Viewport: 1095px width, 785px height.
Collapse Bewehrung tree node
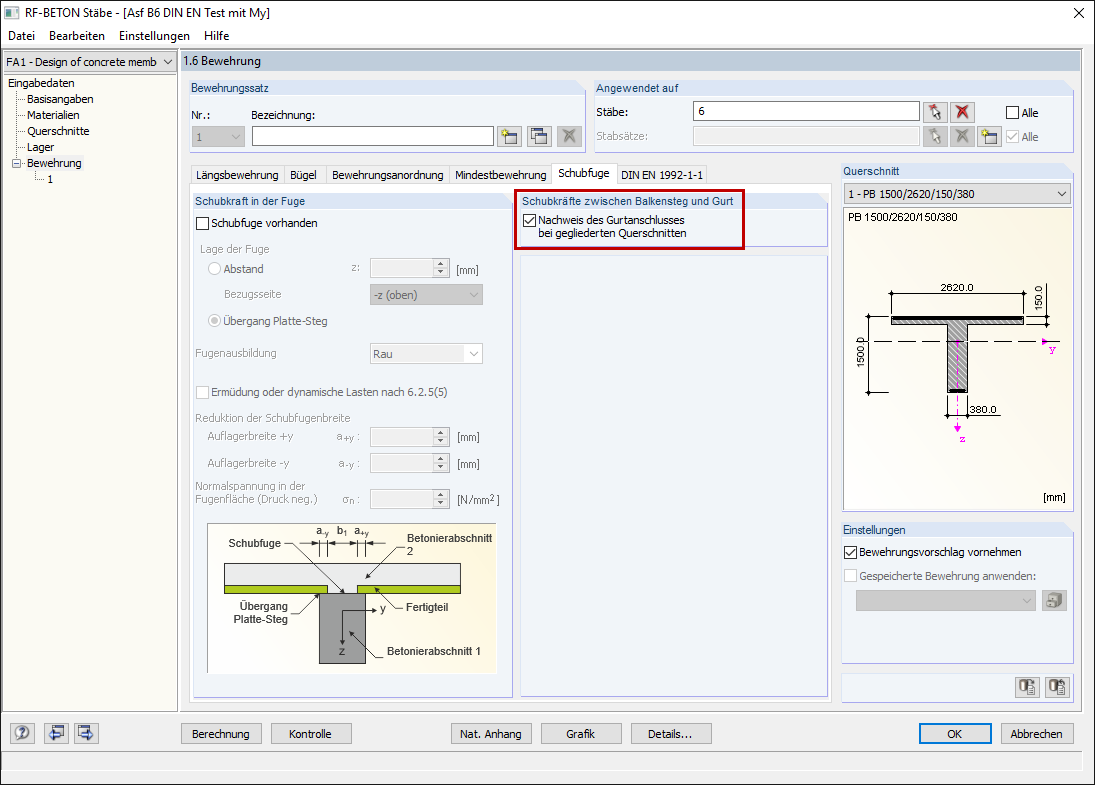click(x=17, y=163)
